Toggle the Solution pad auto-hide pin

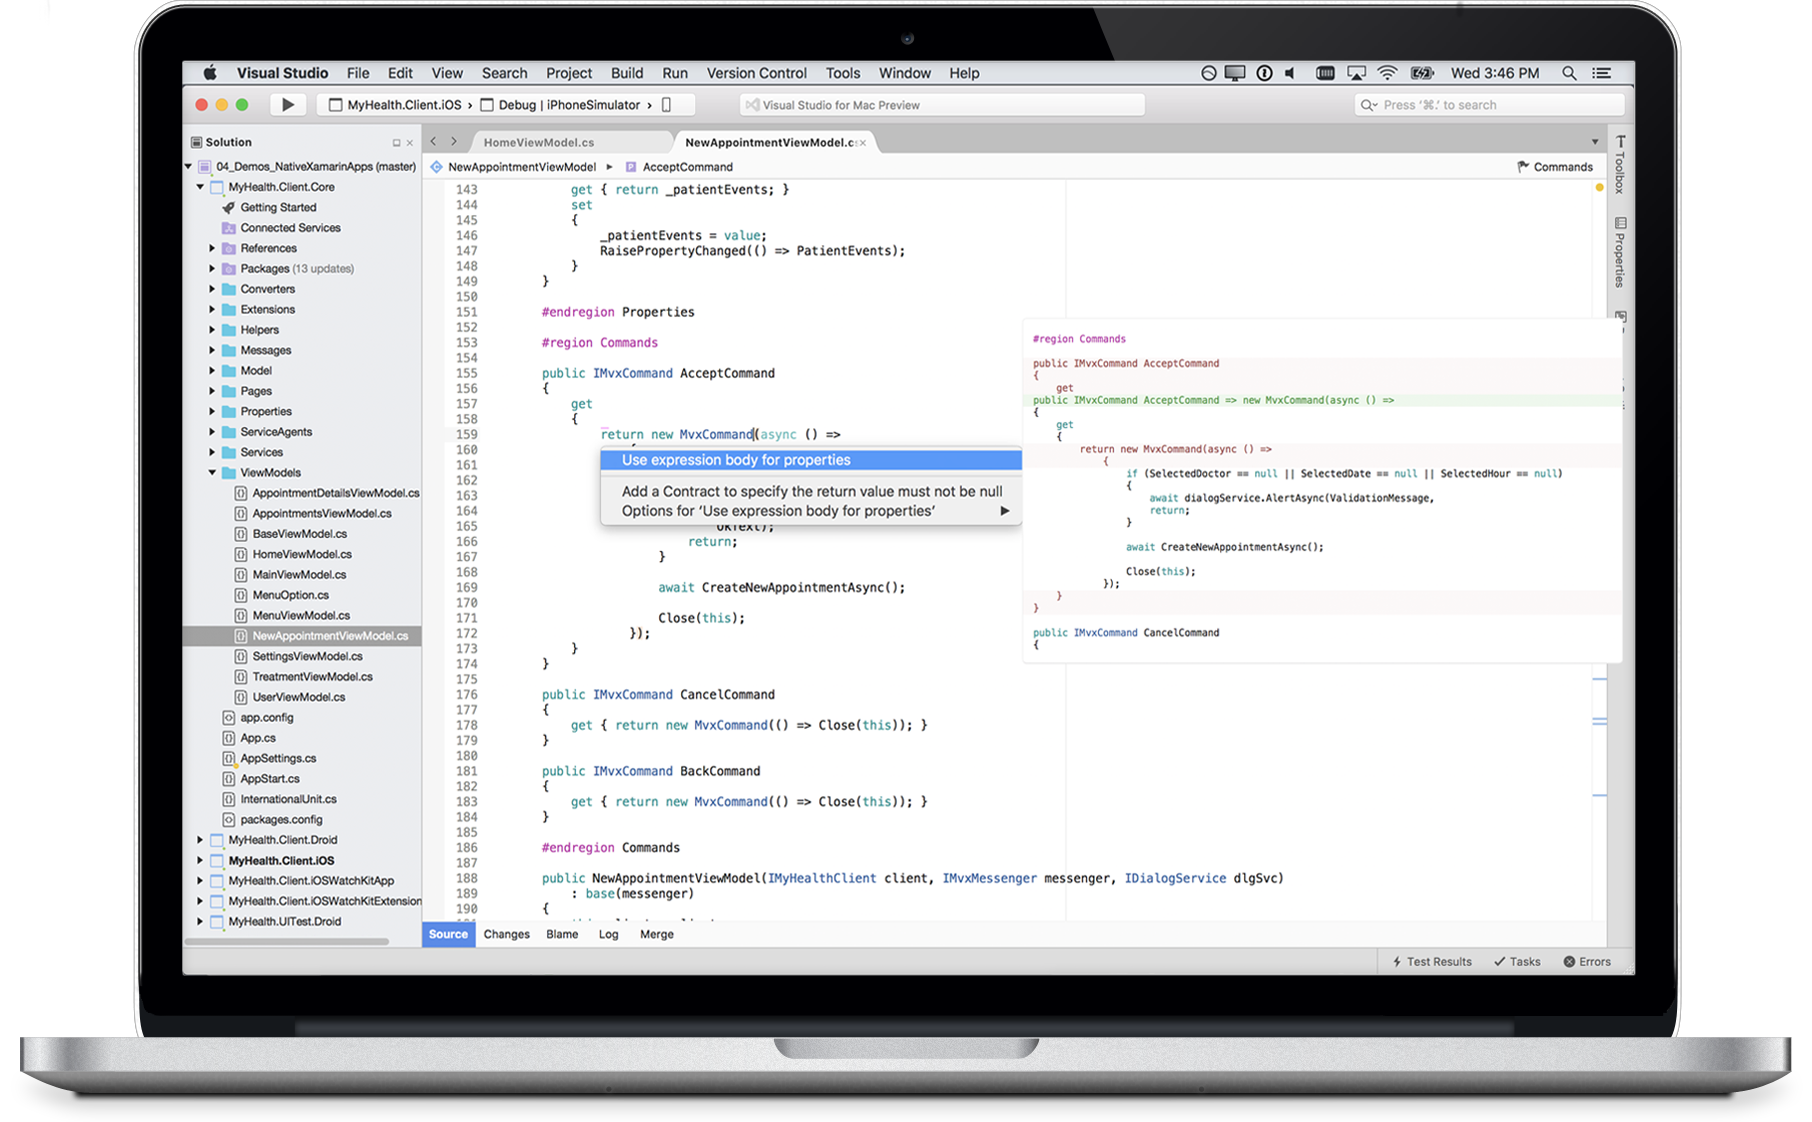(x=398, y=141)
